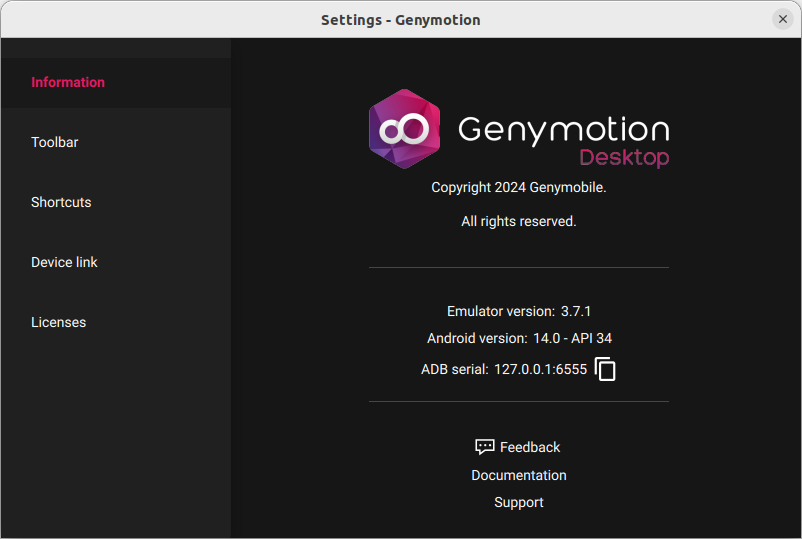Click the Copyright 2024 Genymobile text
The height and width of the screenshot is (539, 802).
[x=519, y=187]
